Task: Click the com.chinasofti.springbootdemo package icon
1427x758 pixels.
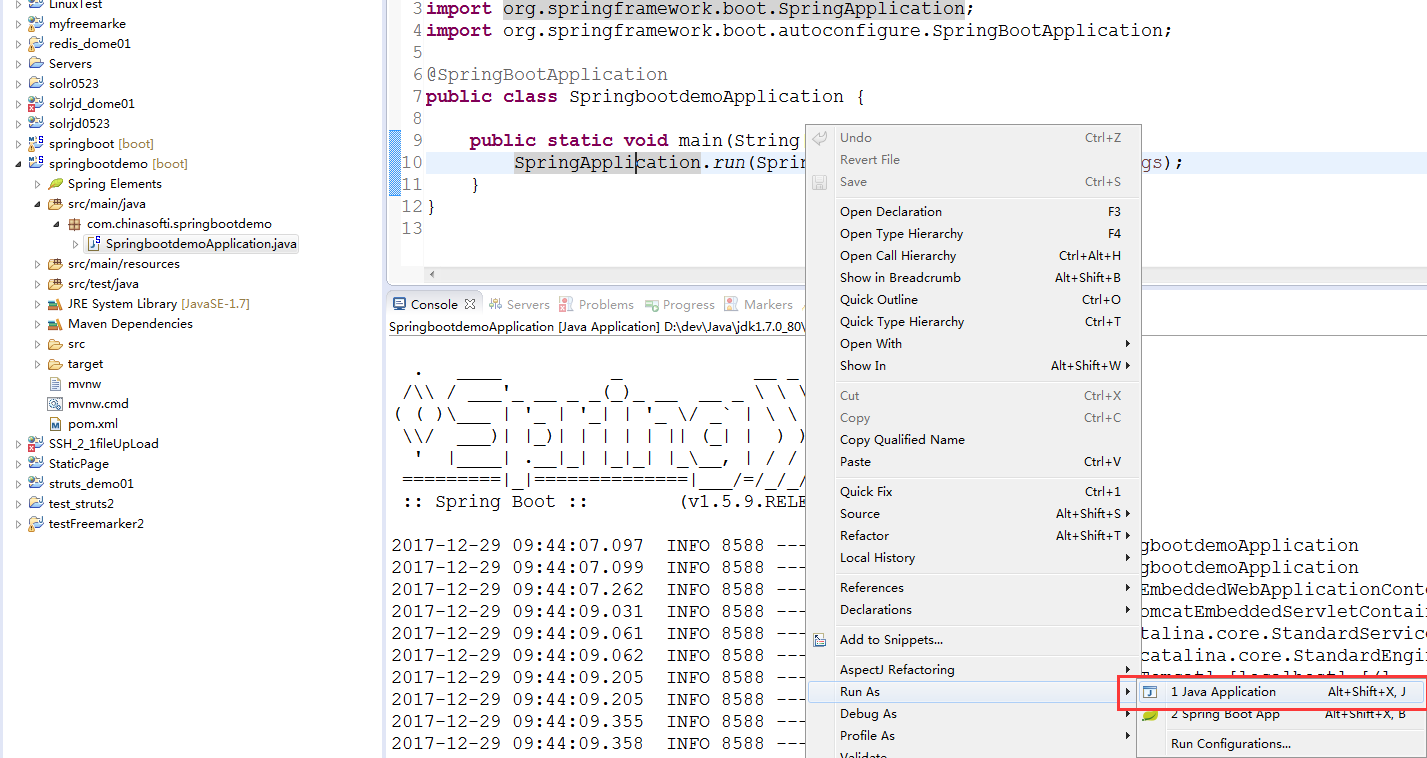Action: pos(74,224)
